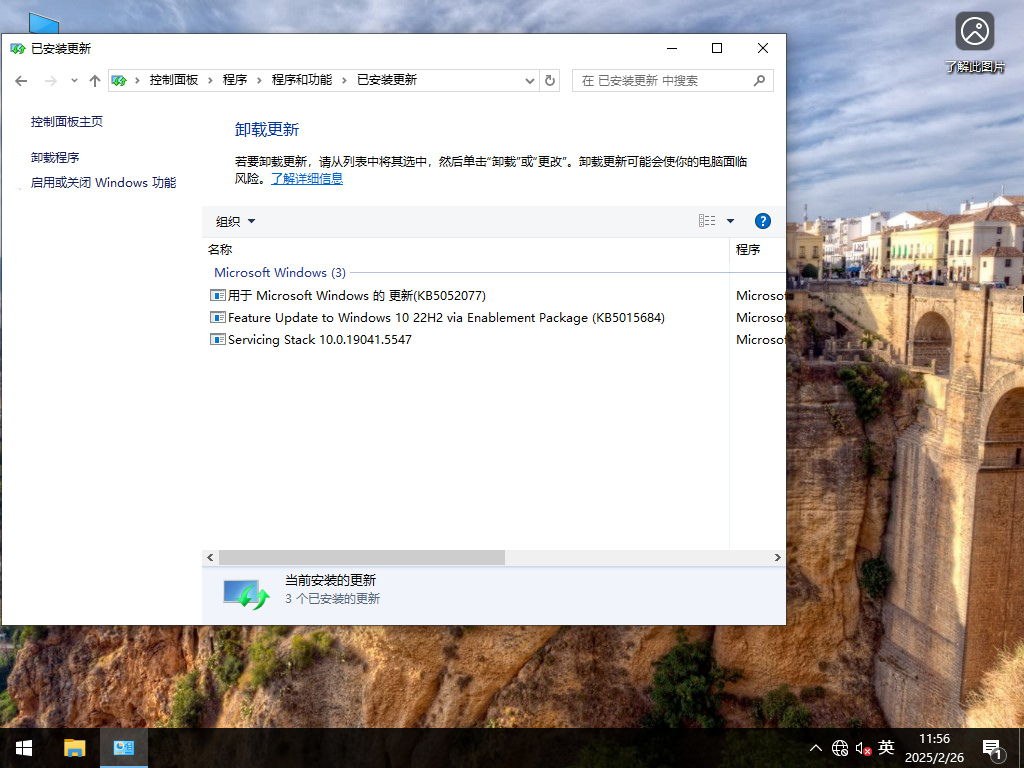Click the back navigation arrow
1024x768 pixels.
pos(21,80)
